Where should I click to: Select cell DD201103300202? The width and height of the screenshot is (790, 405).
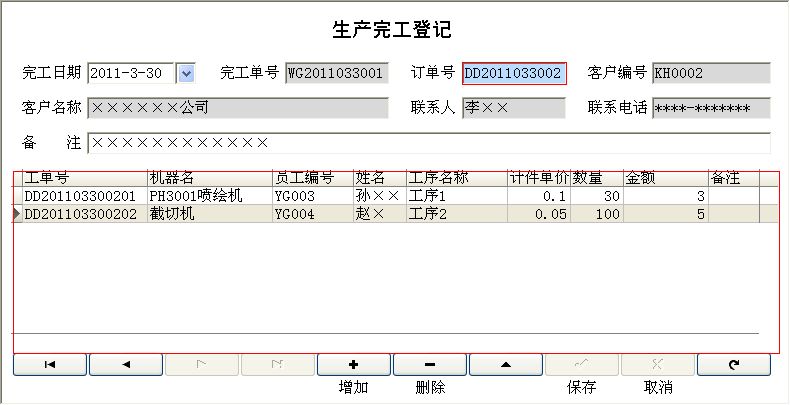click(x=85, y=214)
